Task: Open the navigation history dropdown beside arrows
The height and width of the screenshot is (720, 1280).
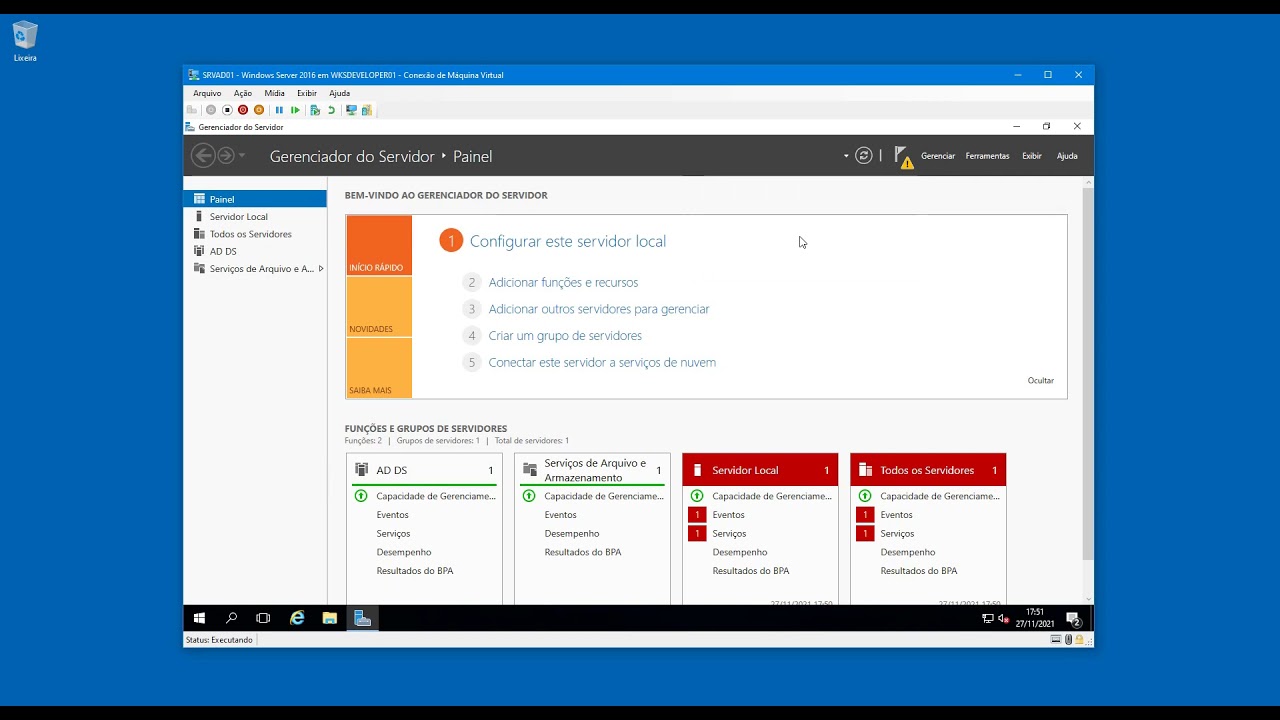Action: (x=242, y=156)
